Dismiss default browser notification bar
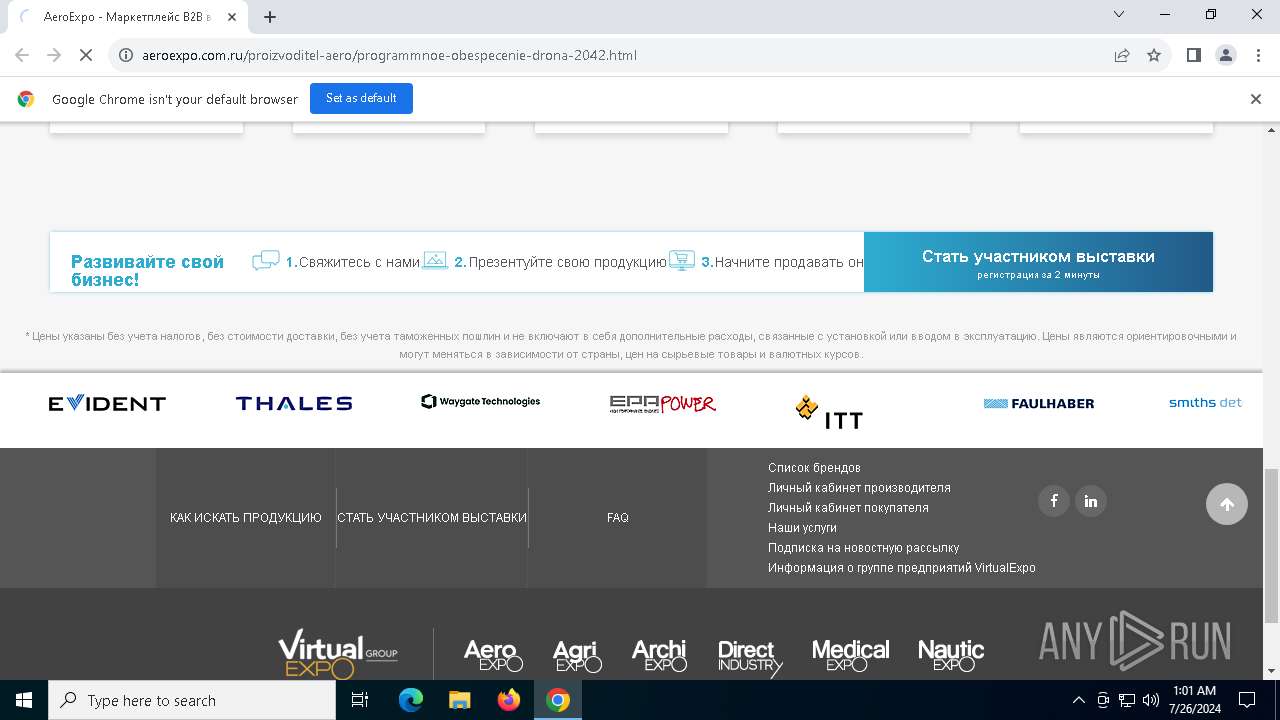This screenshot has width=1280, height=720. [1256, 99]
